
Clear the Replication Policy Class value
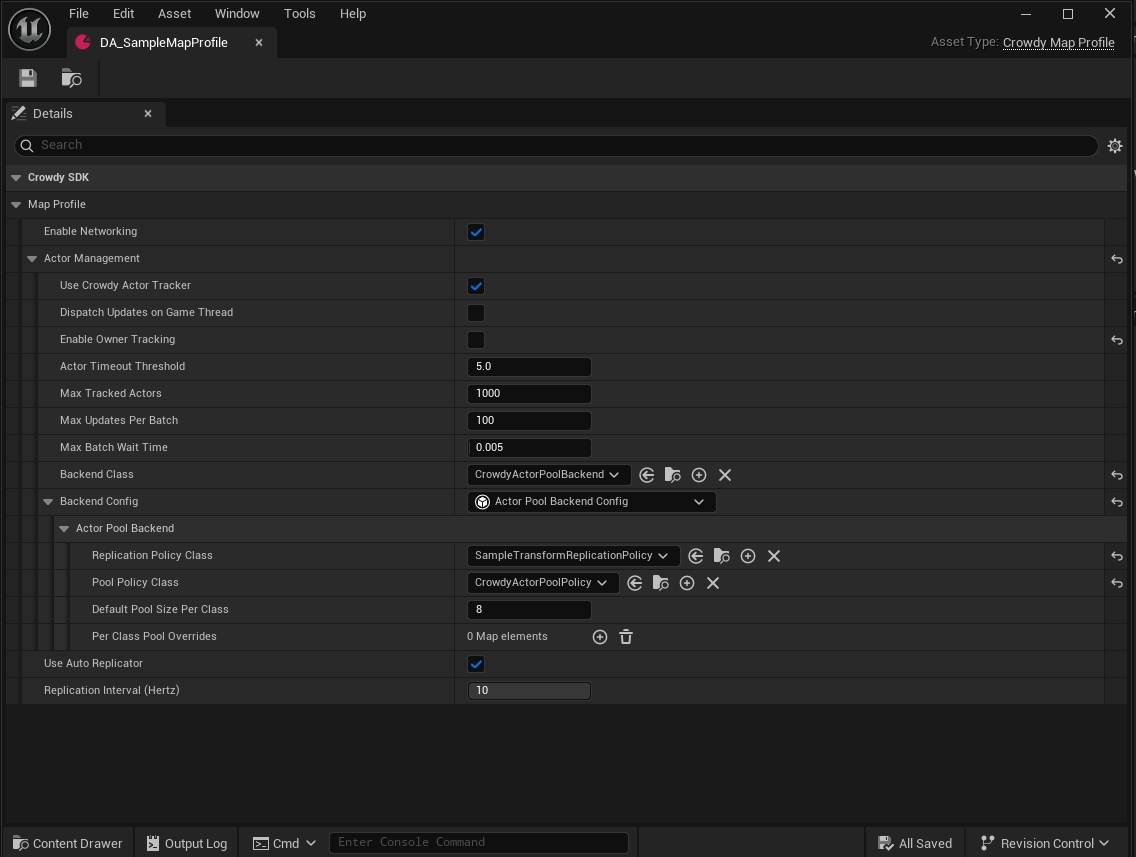tap(774, 556)
